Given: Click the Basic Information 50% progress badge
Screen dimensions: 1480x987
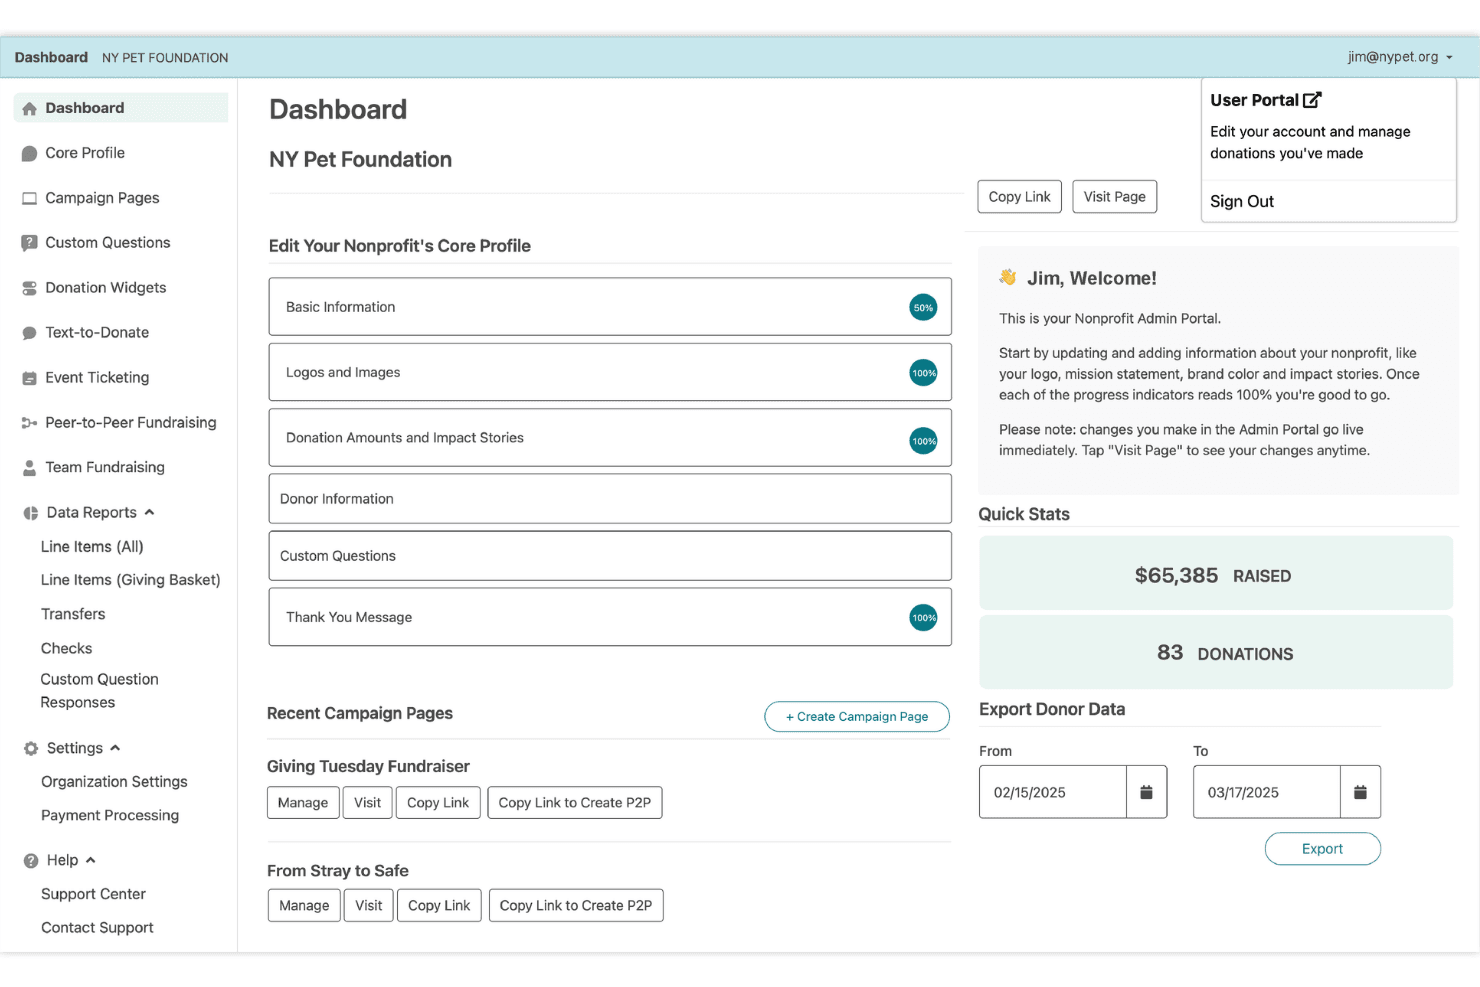Looking at the screenshot, I should pos(923,308).
